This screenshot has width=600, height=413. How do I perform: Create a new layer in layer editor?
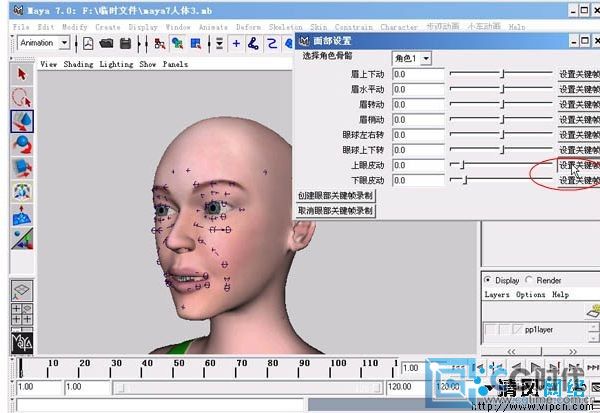593,311
